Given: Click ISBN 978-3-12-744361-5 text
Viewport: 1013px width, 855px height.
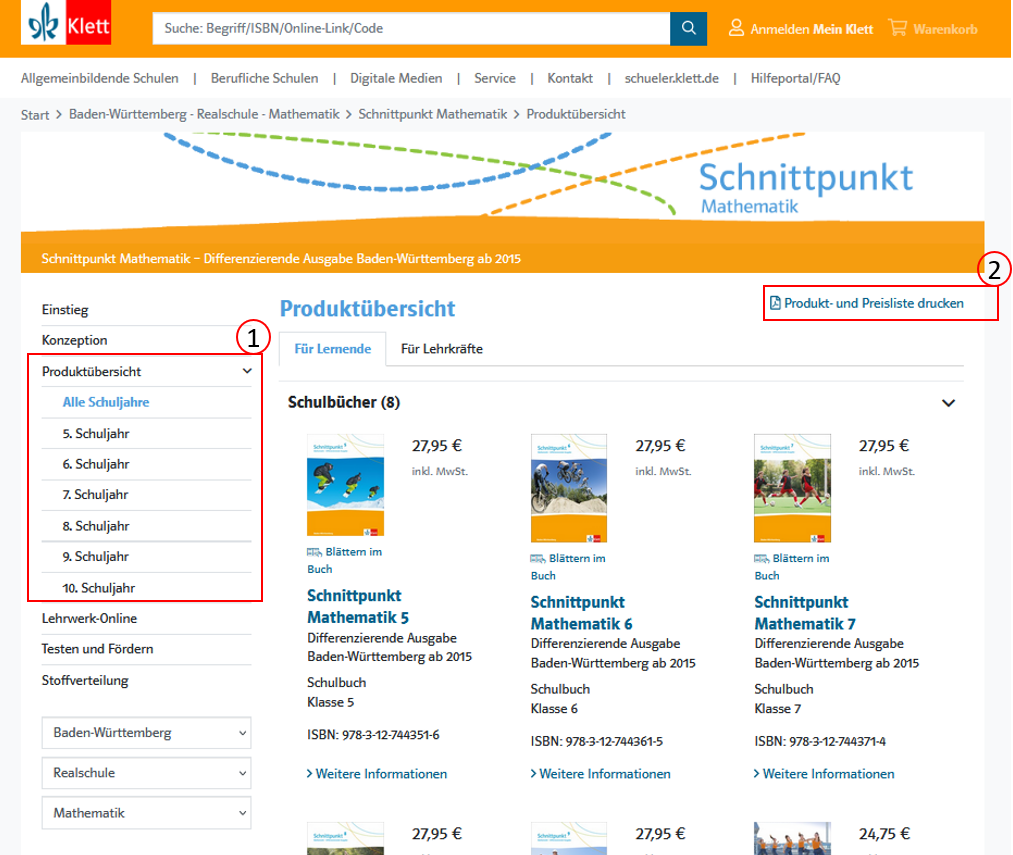Looking at the screenshot, I should pos(597,741).
